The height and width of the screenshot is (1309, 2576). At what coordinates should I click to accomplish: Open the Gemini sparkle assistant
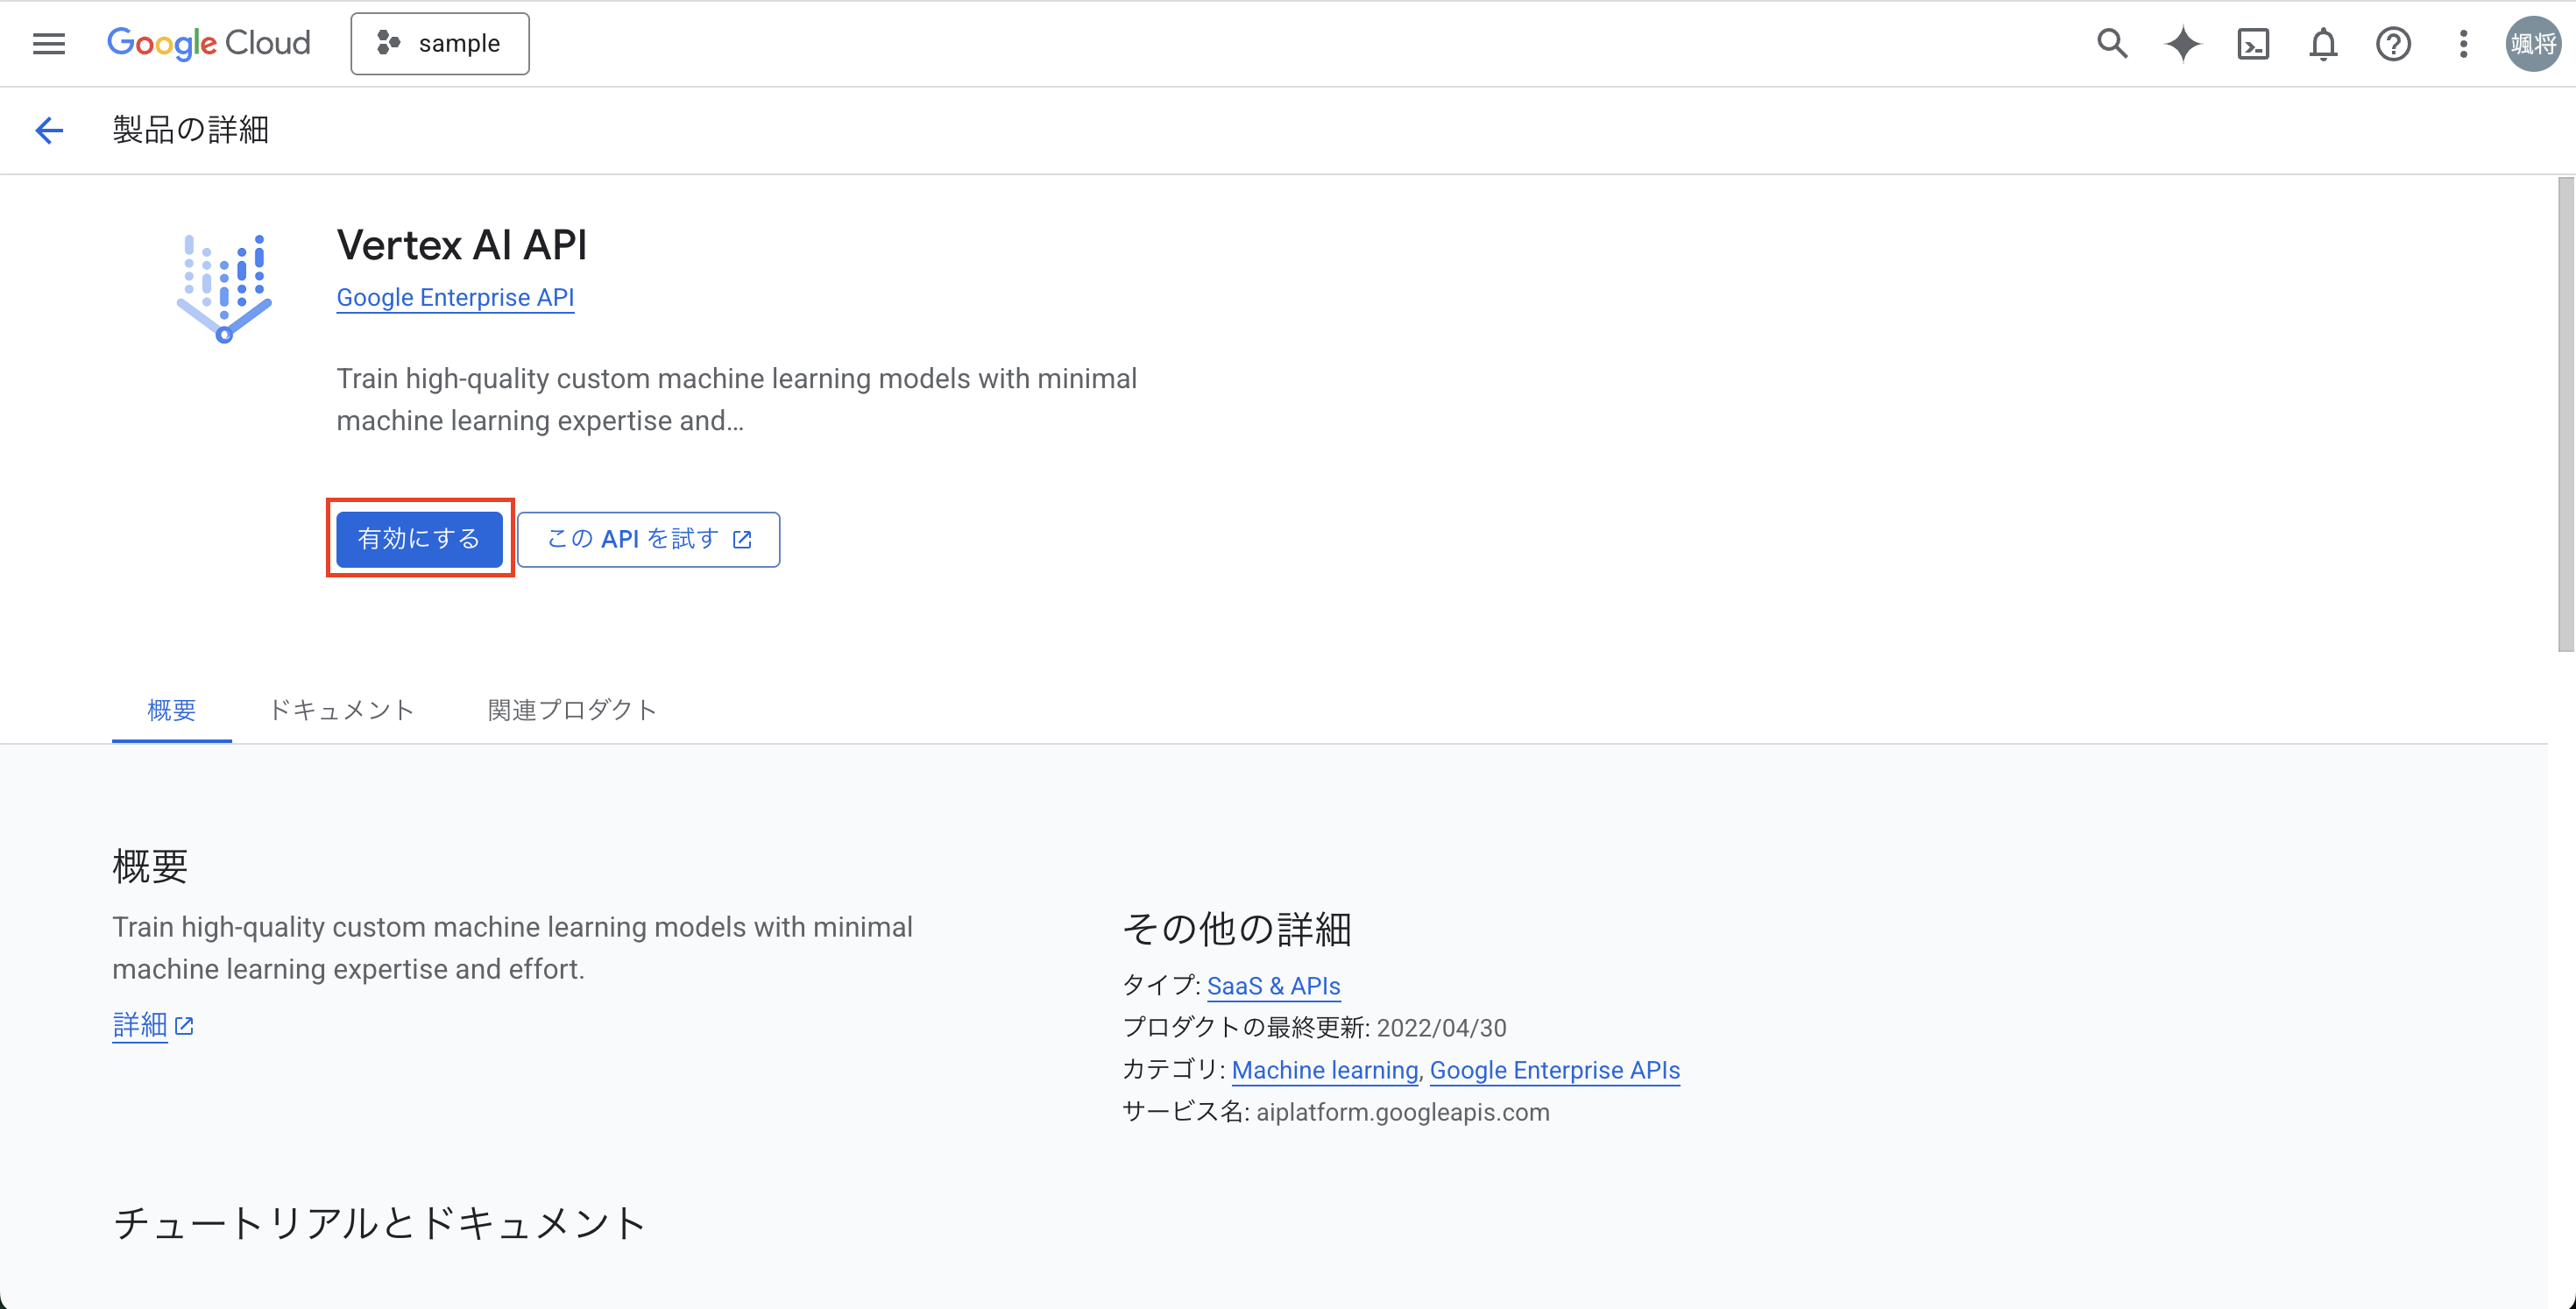2183,43
